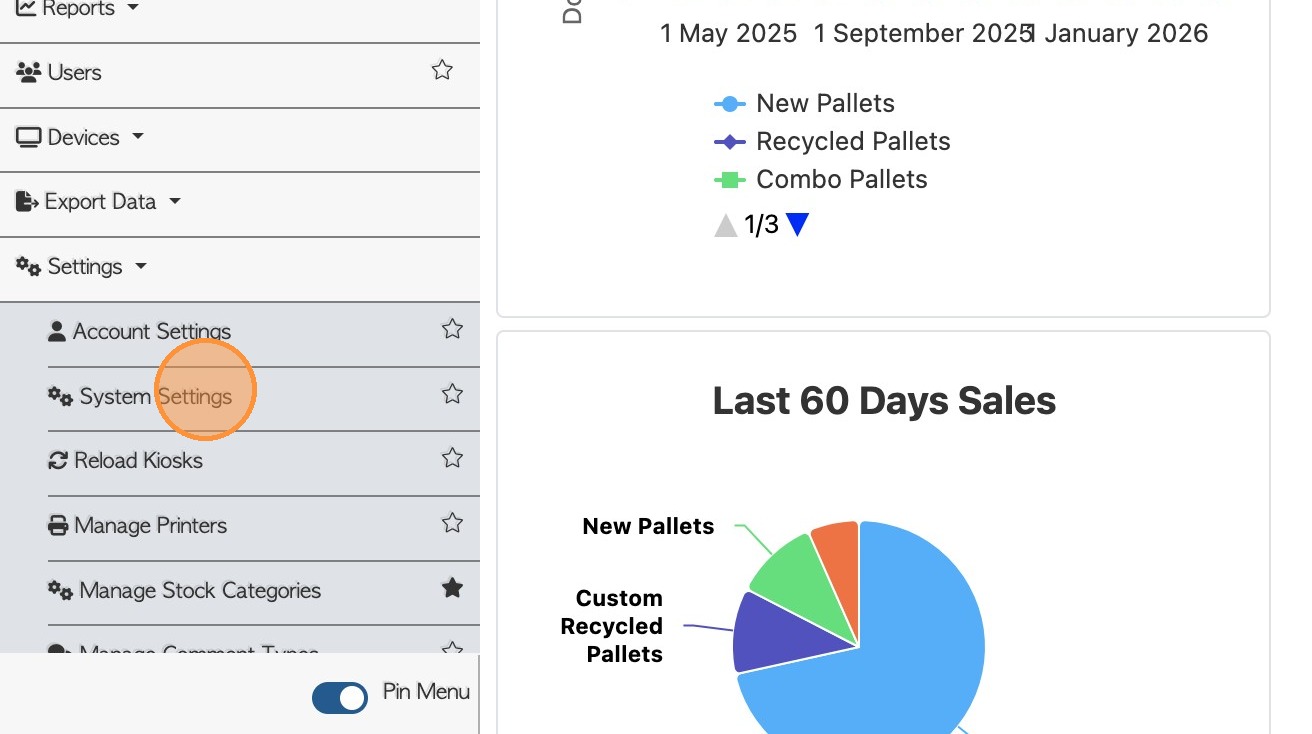Unstar Manage Stock Categories favorite
The width and height of the screenshot is (1312, 734).
click(452, 588)
